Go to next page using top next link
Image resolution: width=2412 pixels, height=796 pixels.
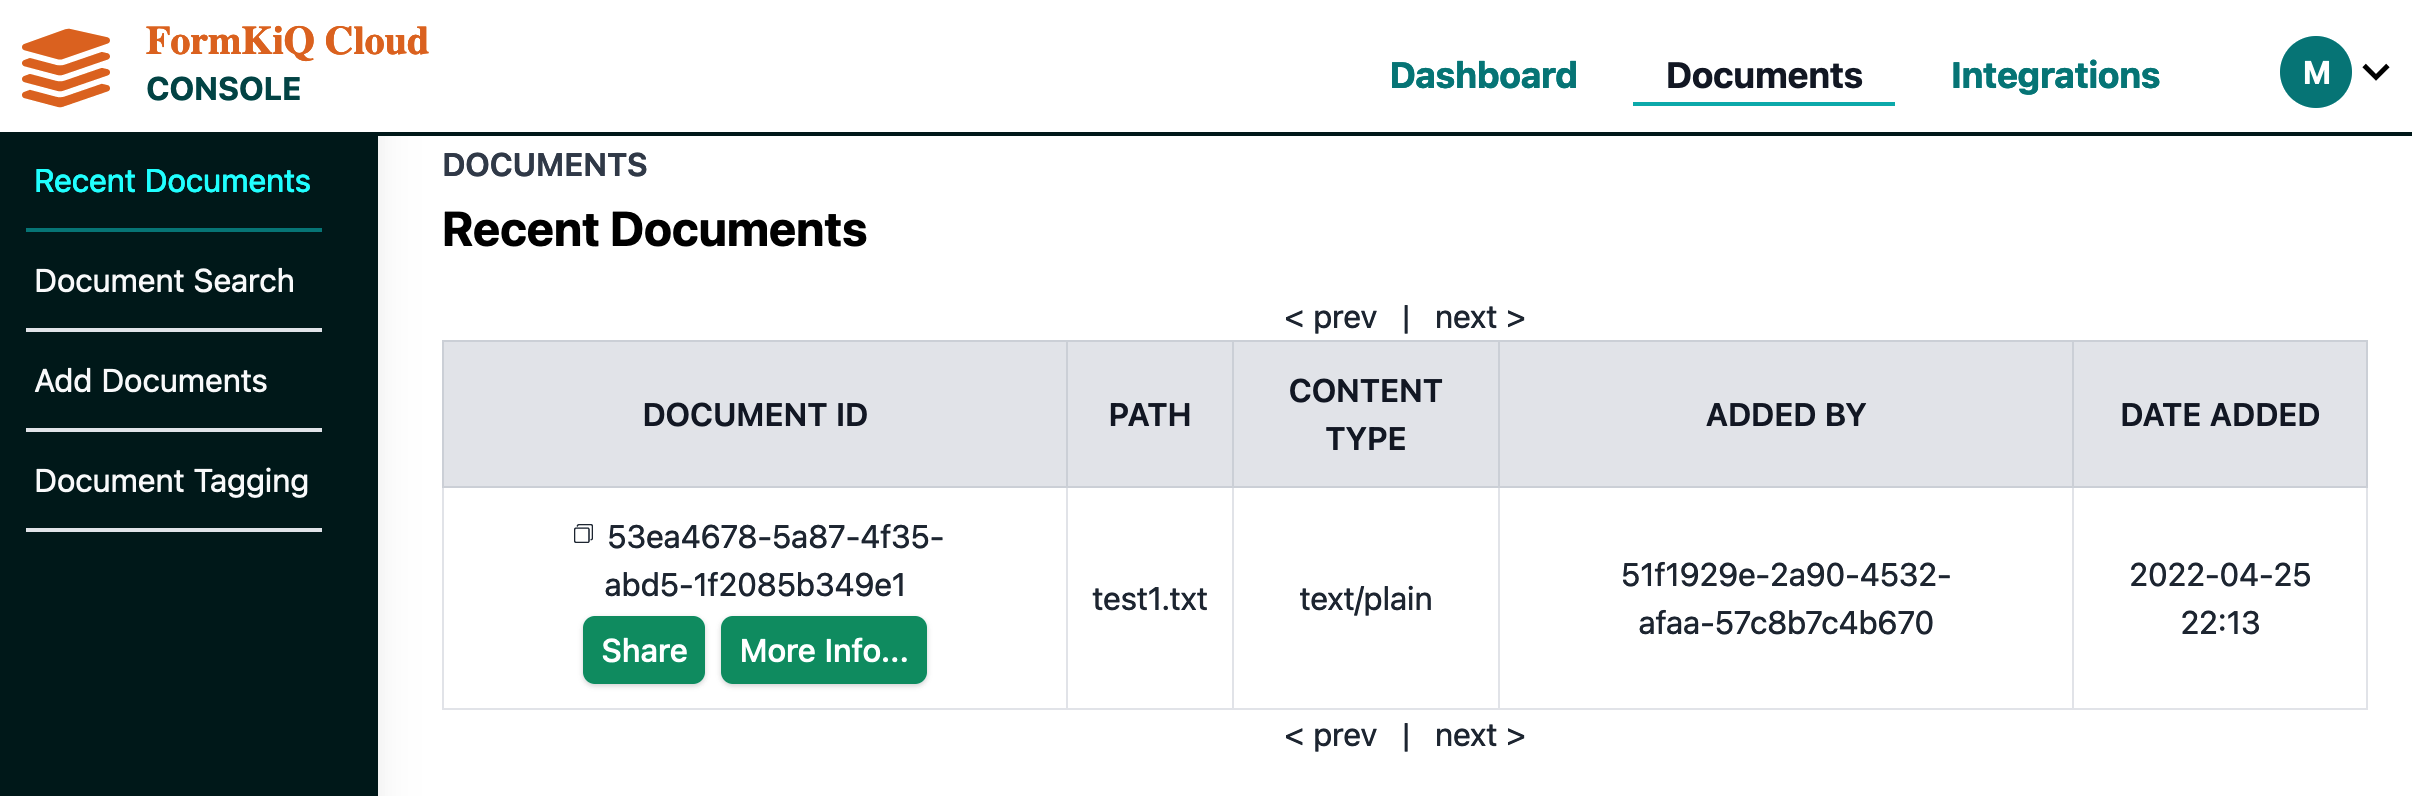pyautogui.click(x=1480, y=317)
